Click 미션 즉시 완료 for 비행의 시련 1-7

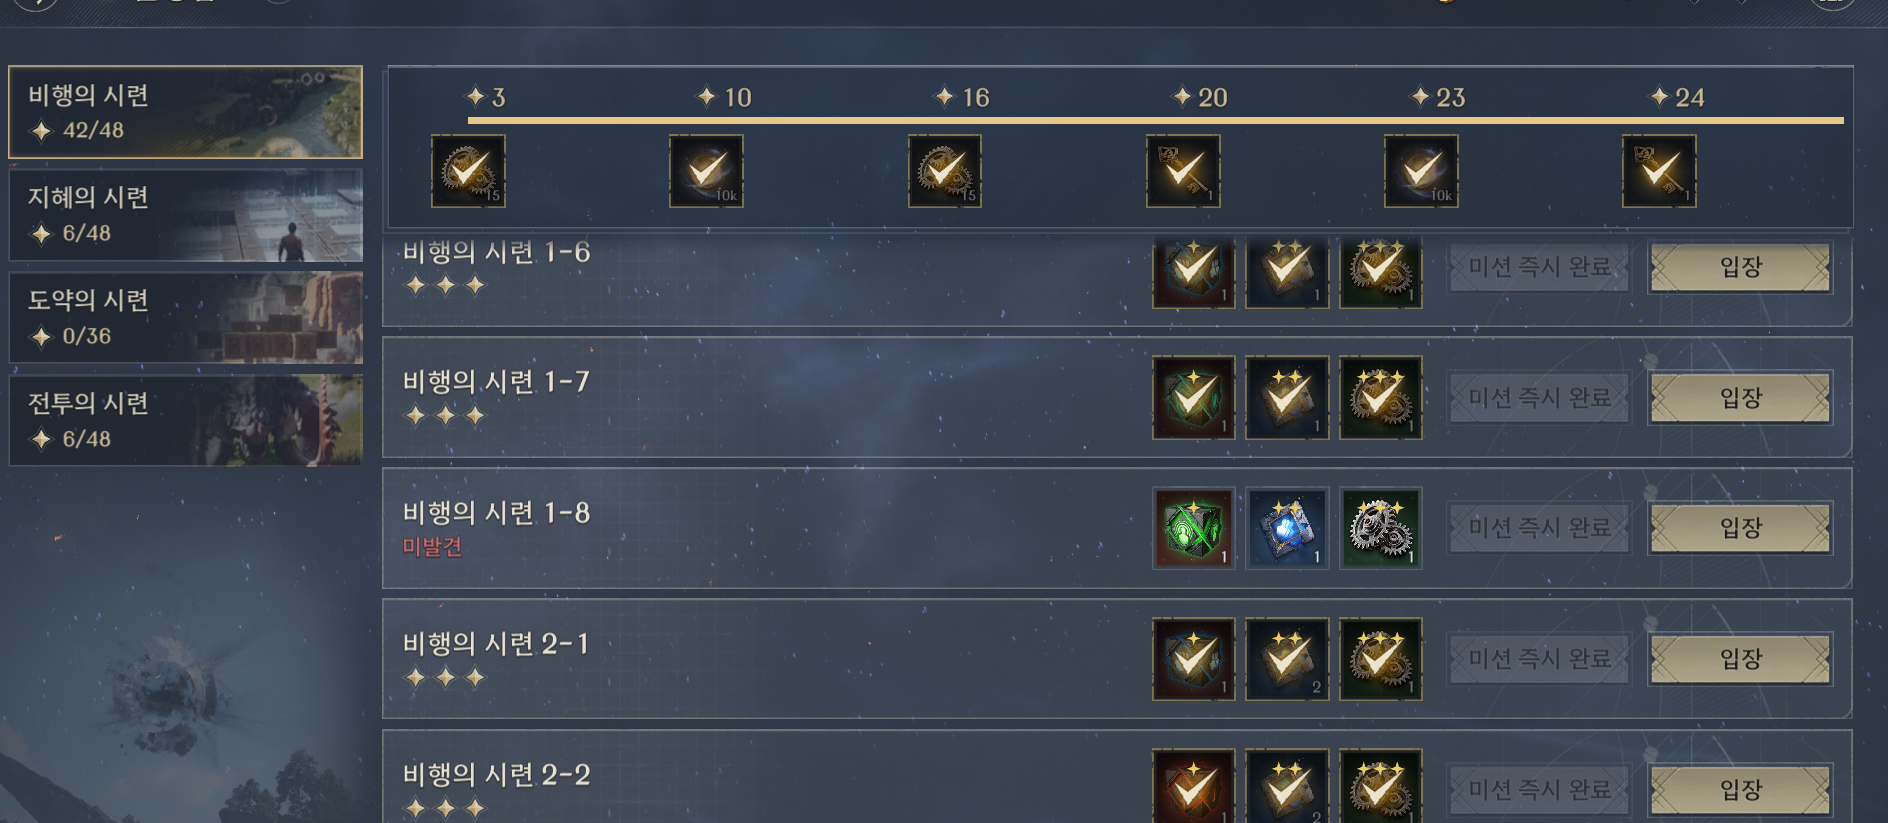click(1539, 398)
